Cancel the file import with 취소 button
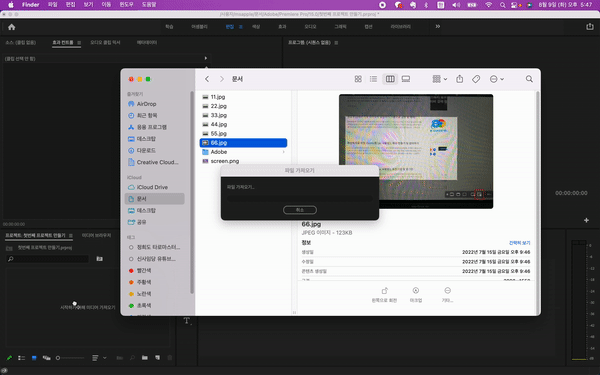 click(300, 210)
